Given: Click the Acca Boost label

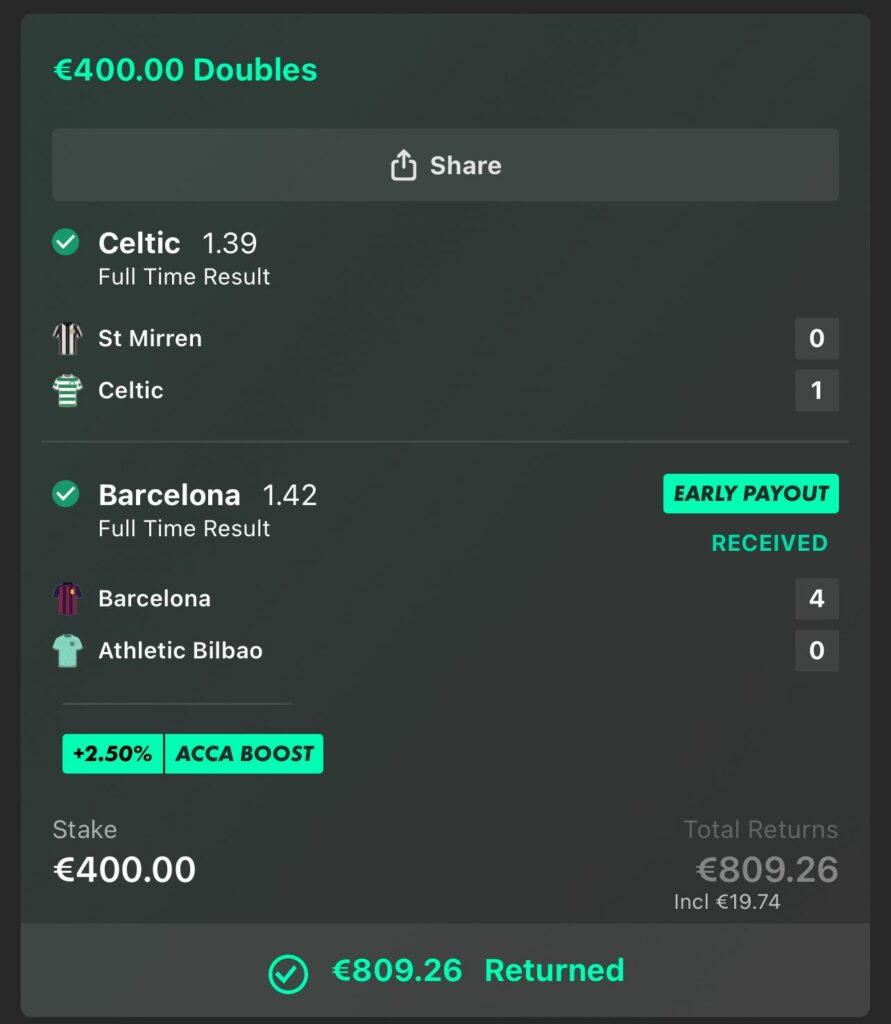Looking at the screenshot, I should [x=244, y=754].
